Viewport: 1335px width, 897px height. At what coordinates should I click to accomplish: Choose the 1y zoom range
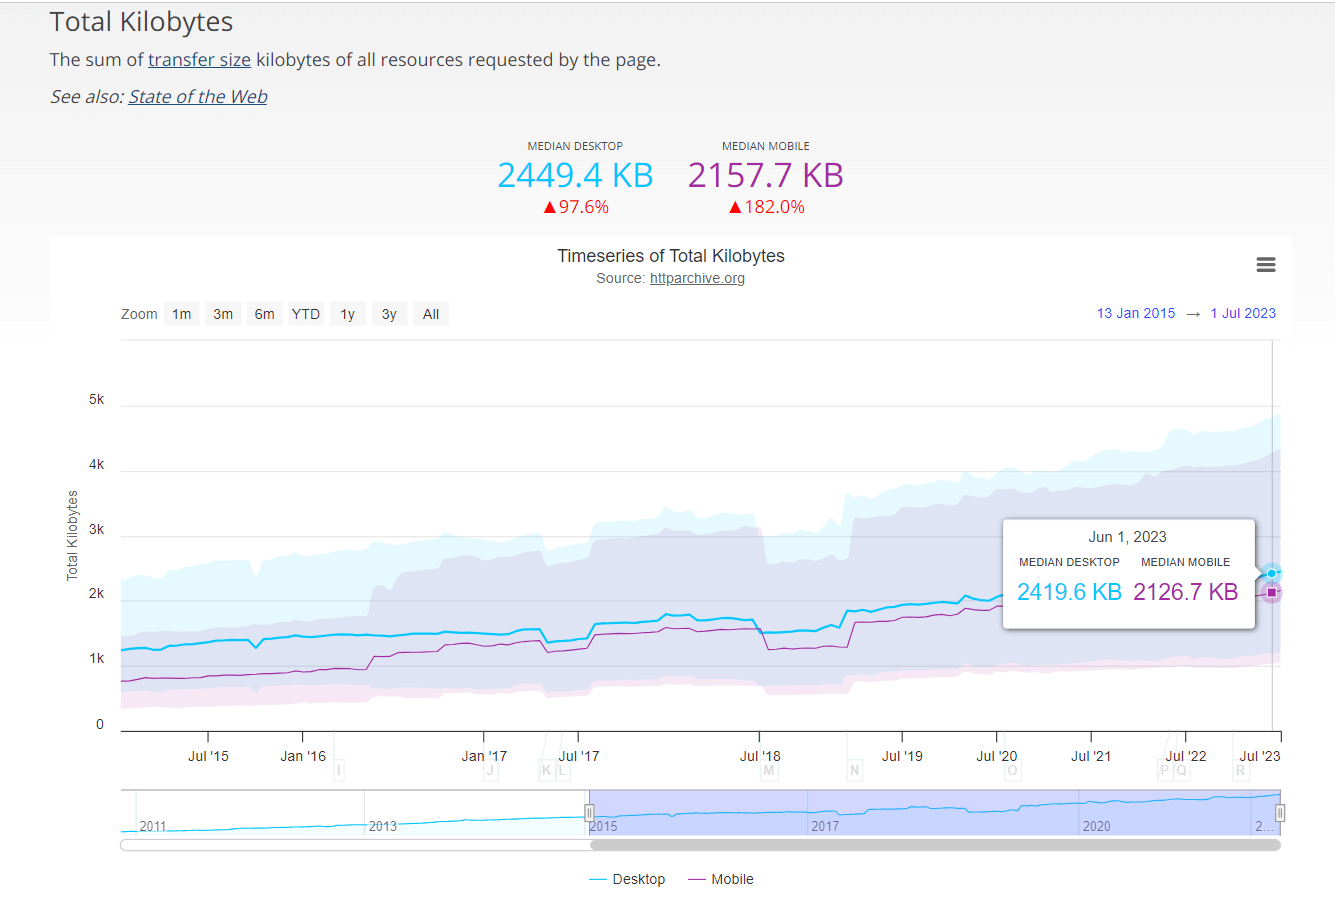pyautogui.click(x=347, y=314)
